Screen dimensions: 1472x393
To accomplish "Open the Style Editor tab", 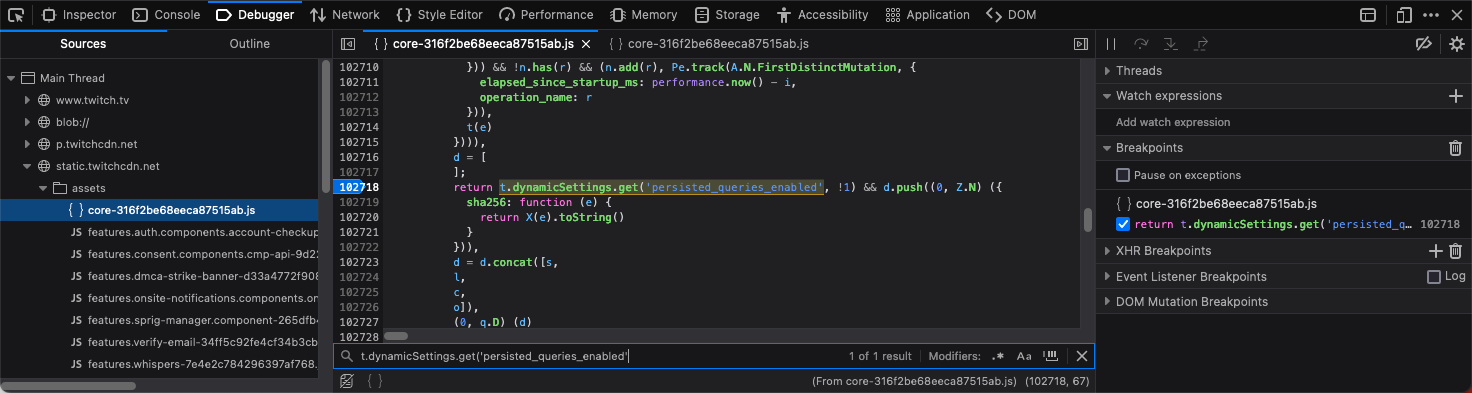I will [x=439, y=15].
